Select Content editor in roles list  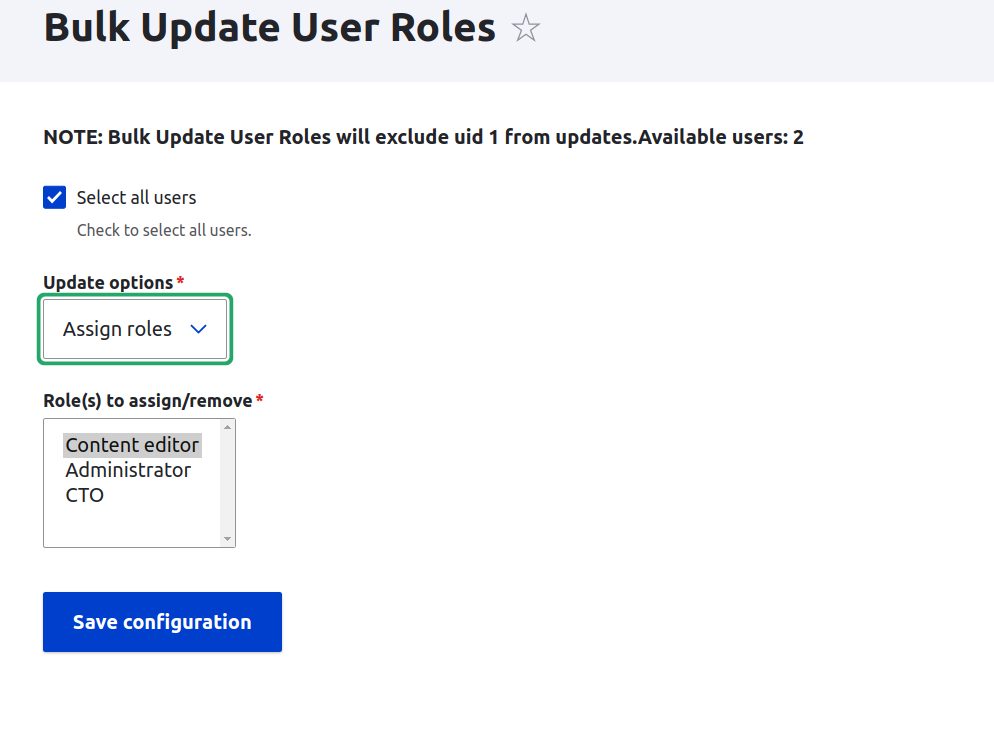coord(132,445)
